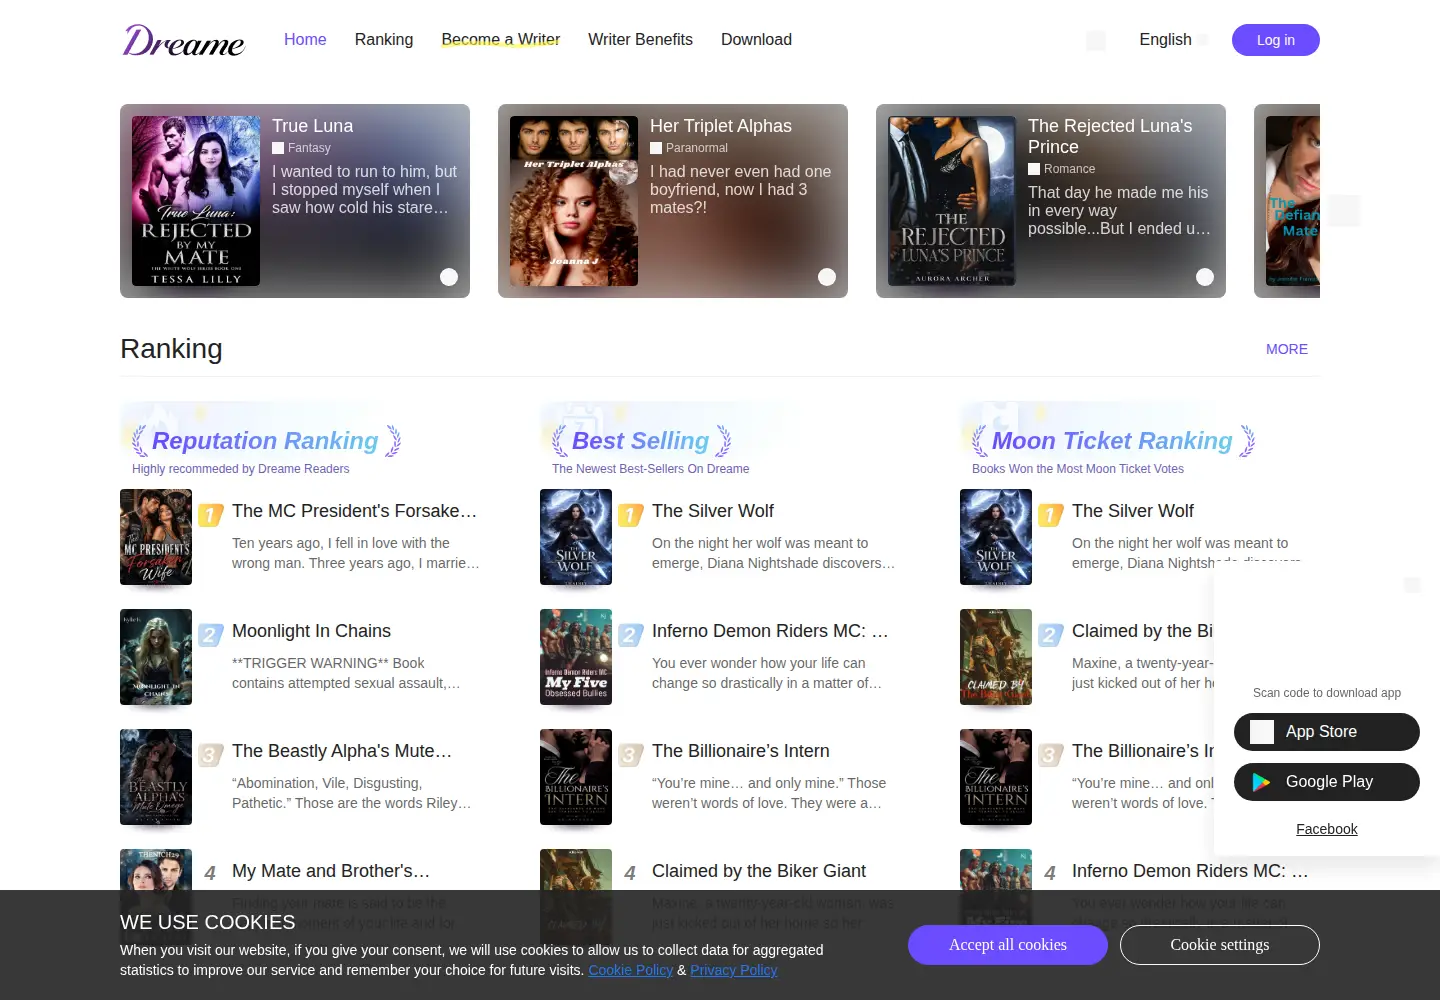Open Moonlight In Chains title

[311, 631]
